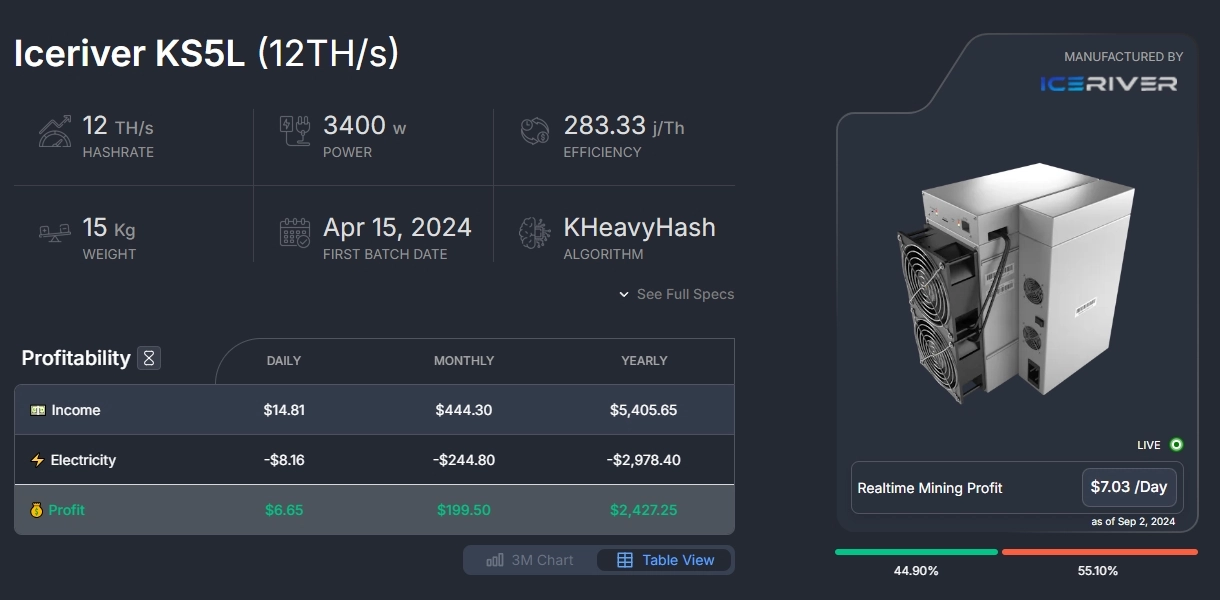Image resolution: width=1220 pixels, height=600 pixels.
Task: Click the hourglass icon beside Profitability
Action: tap(149, 358)
